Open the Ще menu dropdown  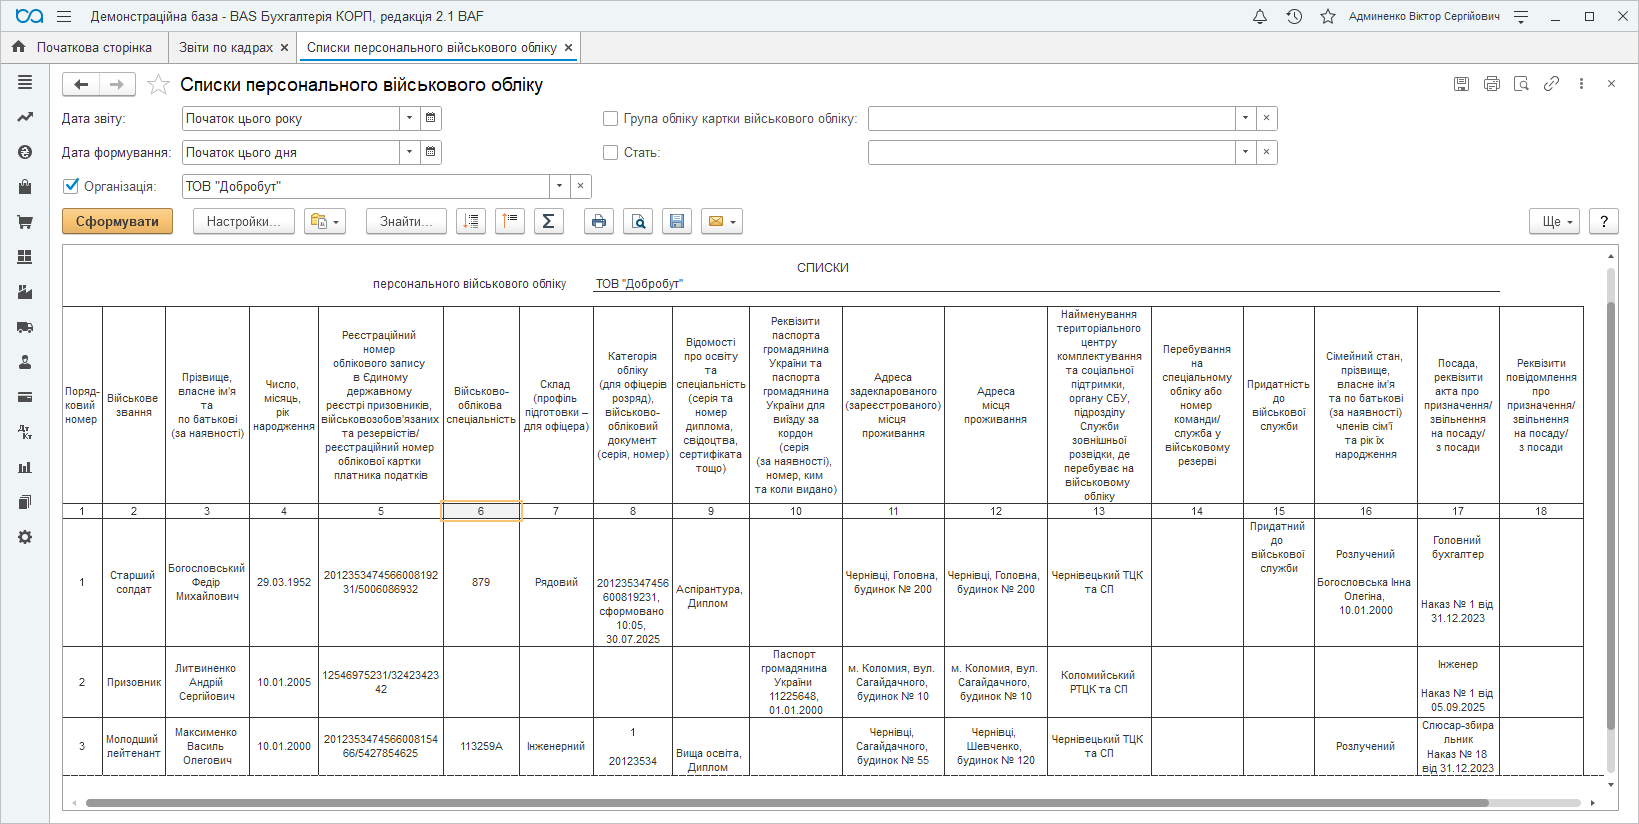[1554, 222]
